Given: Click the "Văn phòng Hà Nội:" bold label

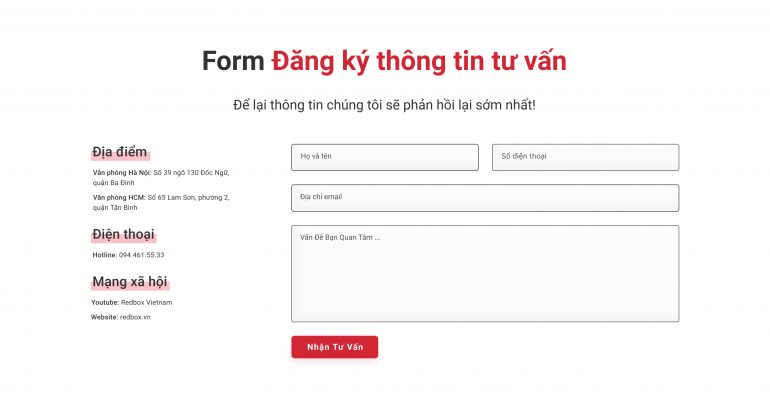Looking at the screenshot, I should tap(122, 173).
